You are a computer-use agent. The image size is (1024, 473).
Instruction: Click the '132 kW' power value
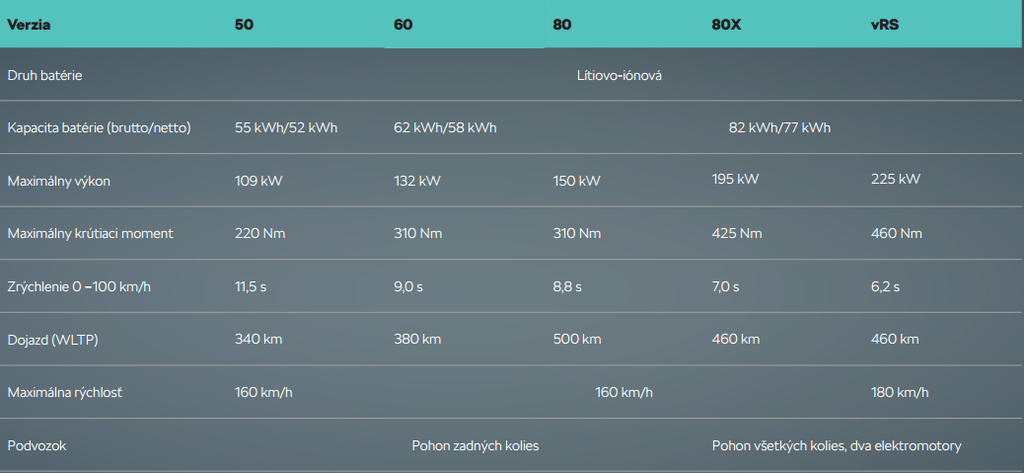(417, 181)
